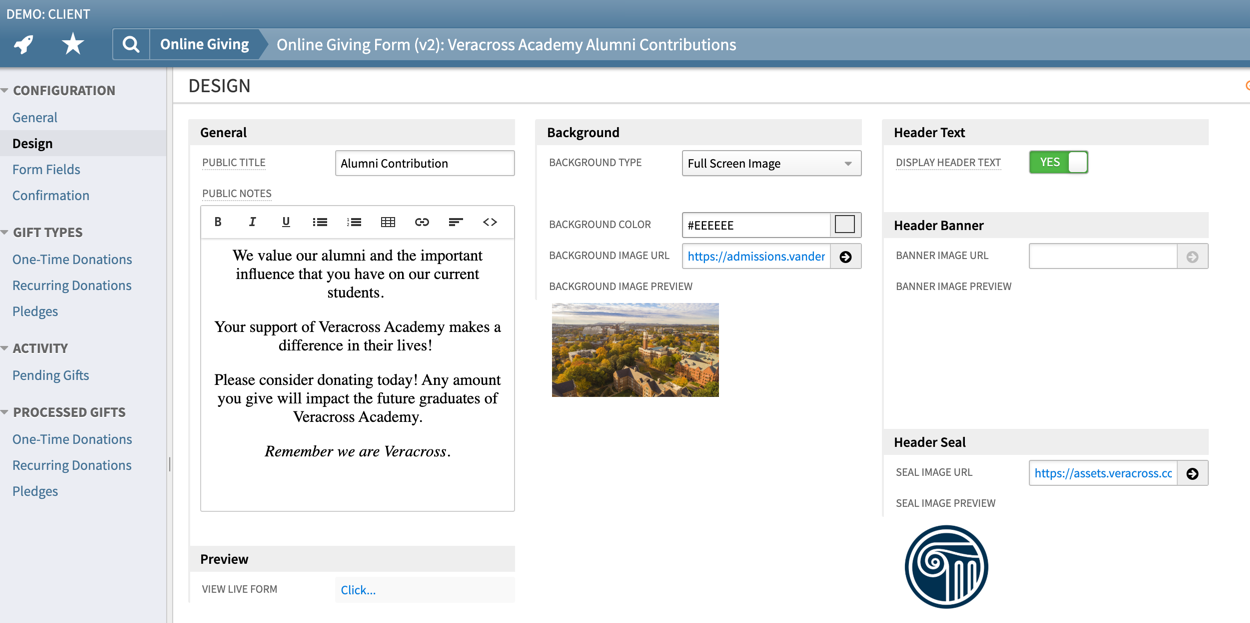The height and width of the screenshot is (623, 1250).
Task: Apply underline formatting to the notes text
Action: [286, 222]
